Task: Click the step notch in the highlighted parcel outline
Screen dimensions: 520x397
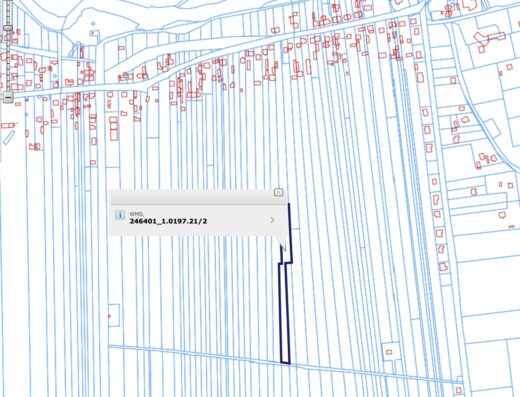Action: pyautogui.click(x=286, y=263)
